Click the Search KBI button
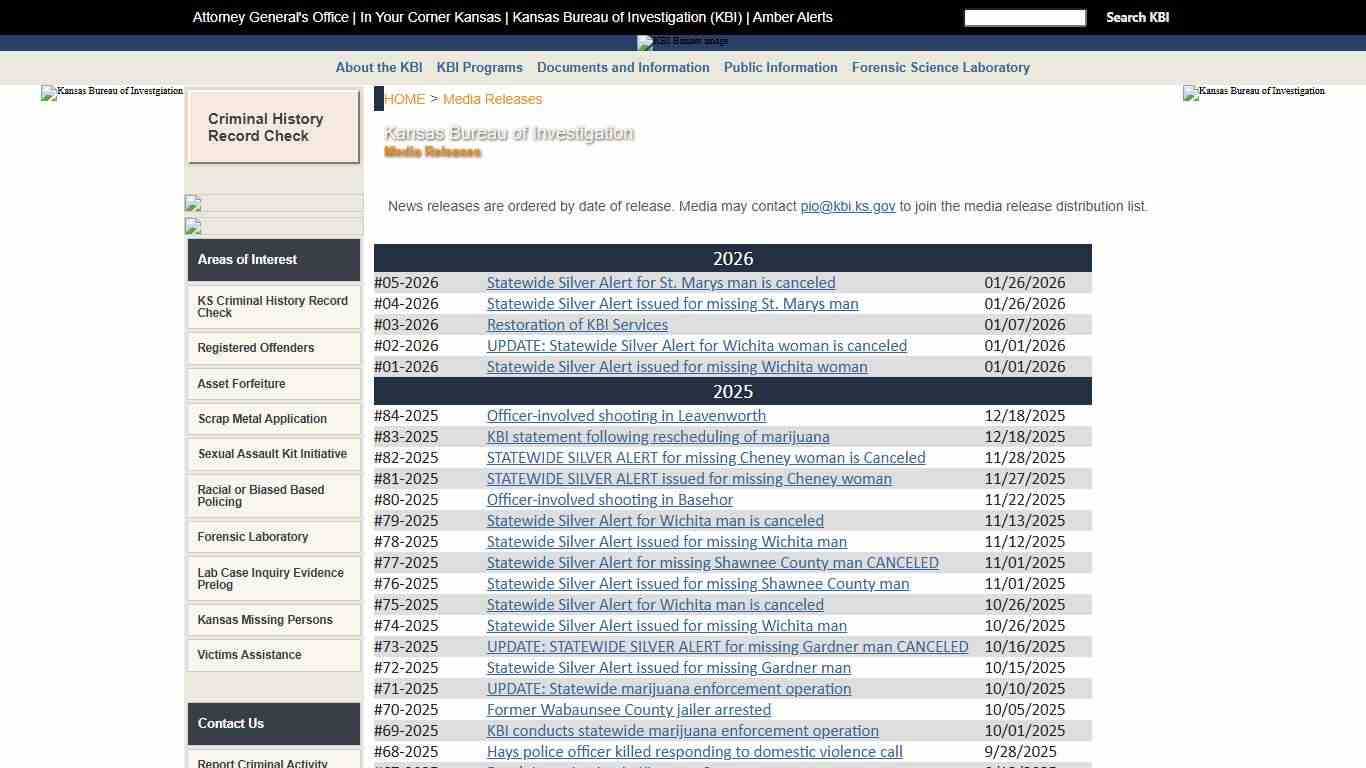1366x768 pixels. click(1137, 17)
